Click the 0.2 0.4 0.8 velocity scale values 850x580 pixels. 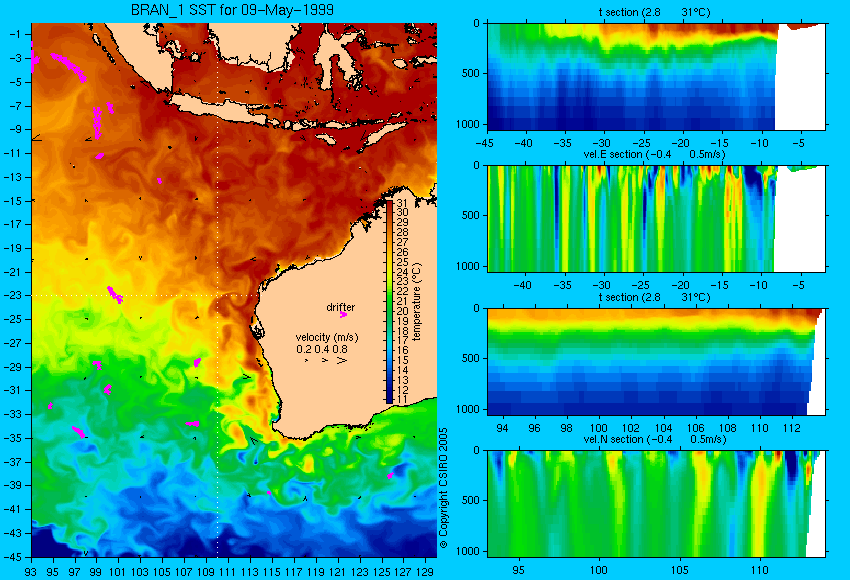click(322, 349)
